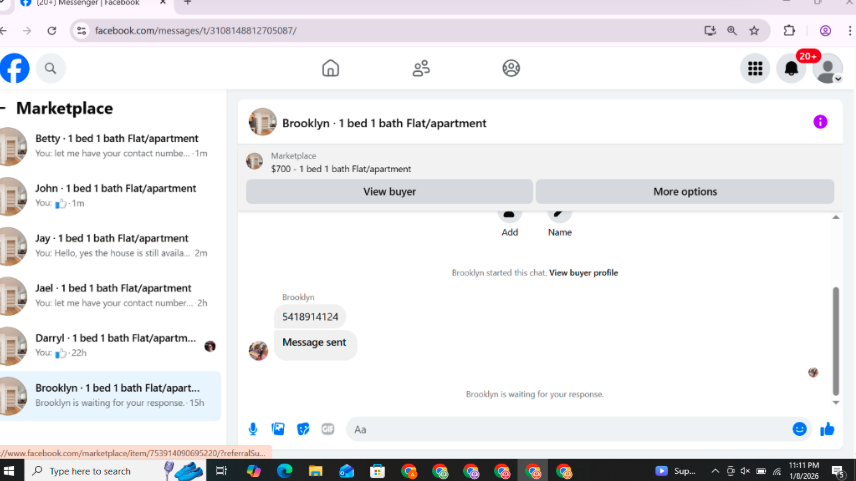The image size is (856, 481).
Task: Open the emoji picker smiley icon
Action: tap(799, 429)
